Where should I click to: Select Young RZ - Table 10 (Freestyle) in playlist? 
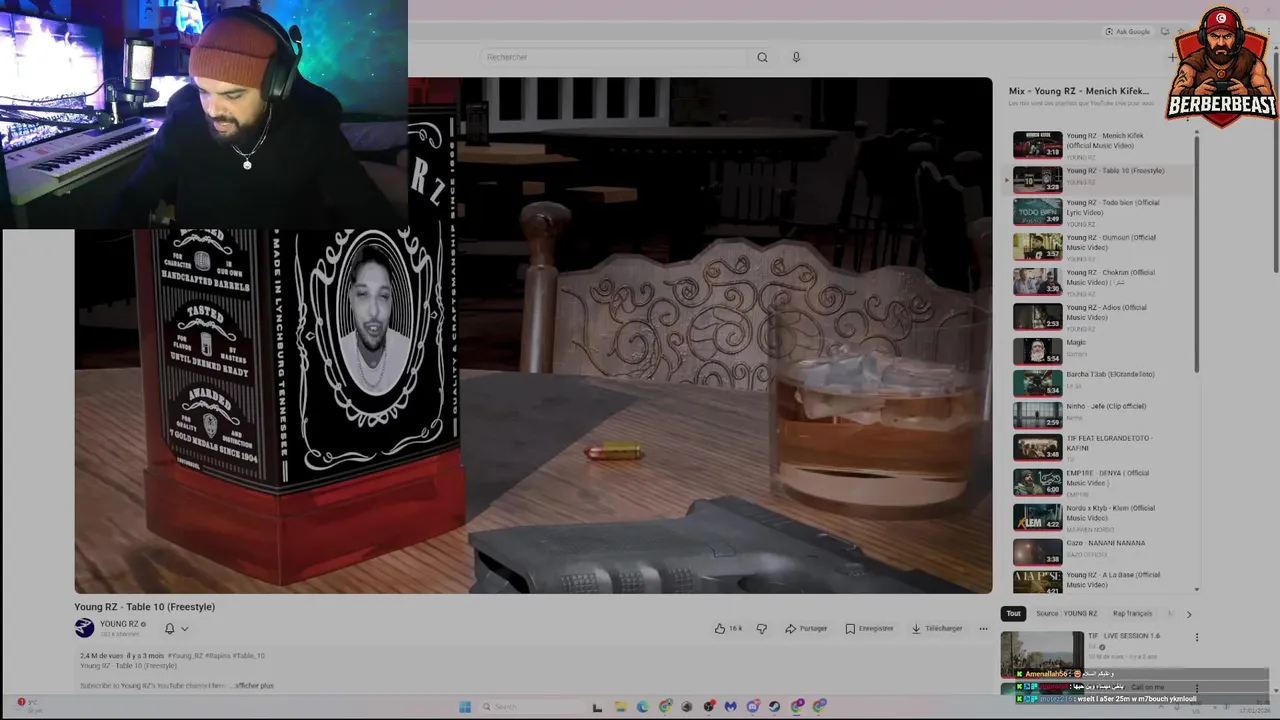[x=1099, y=179]
